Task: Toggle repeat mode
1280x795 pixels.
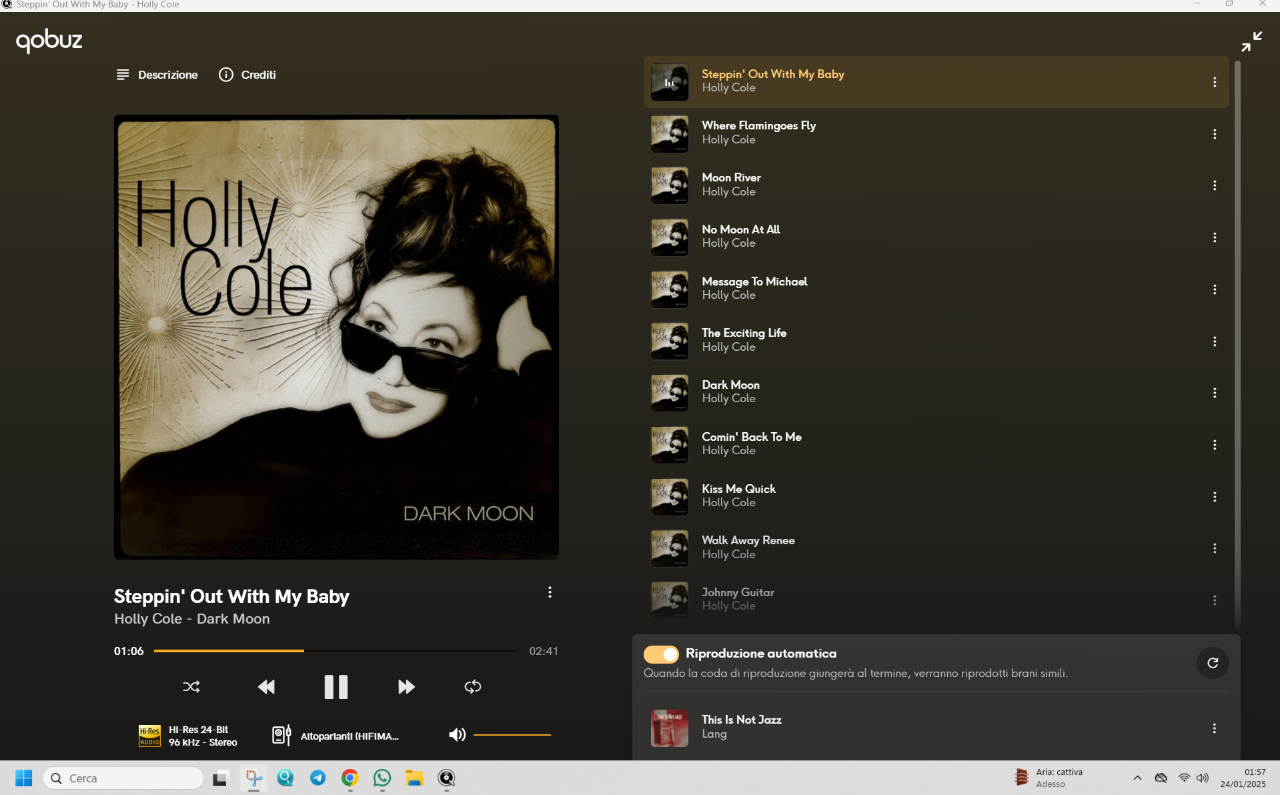Action: point(473,687)
